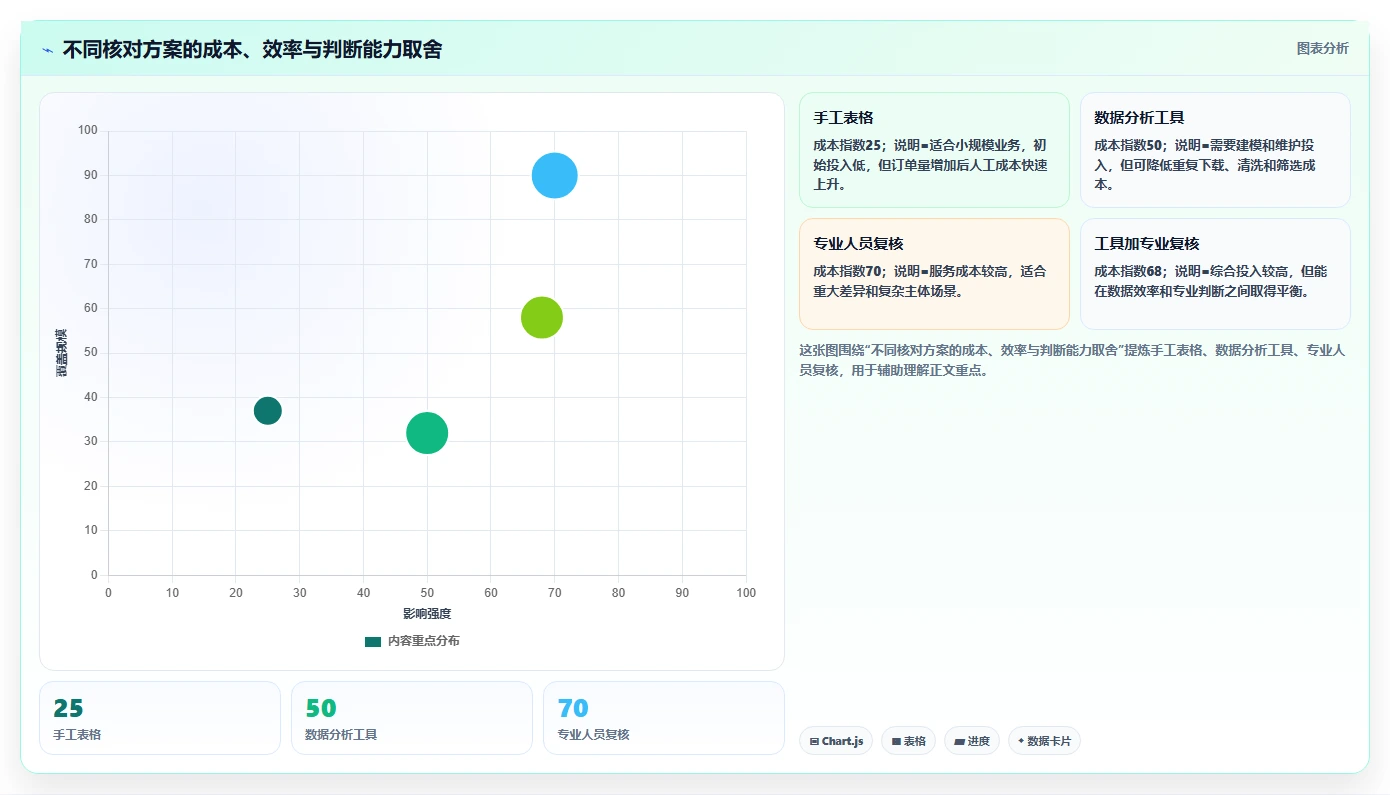The height and width of the screenshot is (795, 1390).
Task: Click the lightning icon beside the title
Action: [x=47, y=50]
